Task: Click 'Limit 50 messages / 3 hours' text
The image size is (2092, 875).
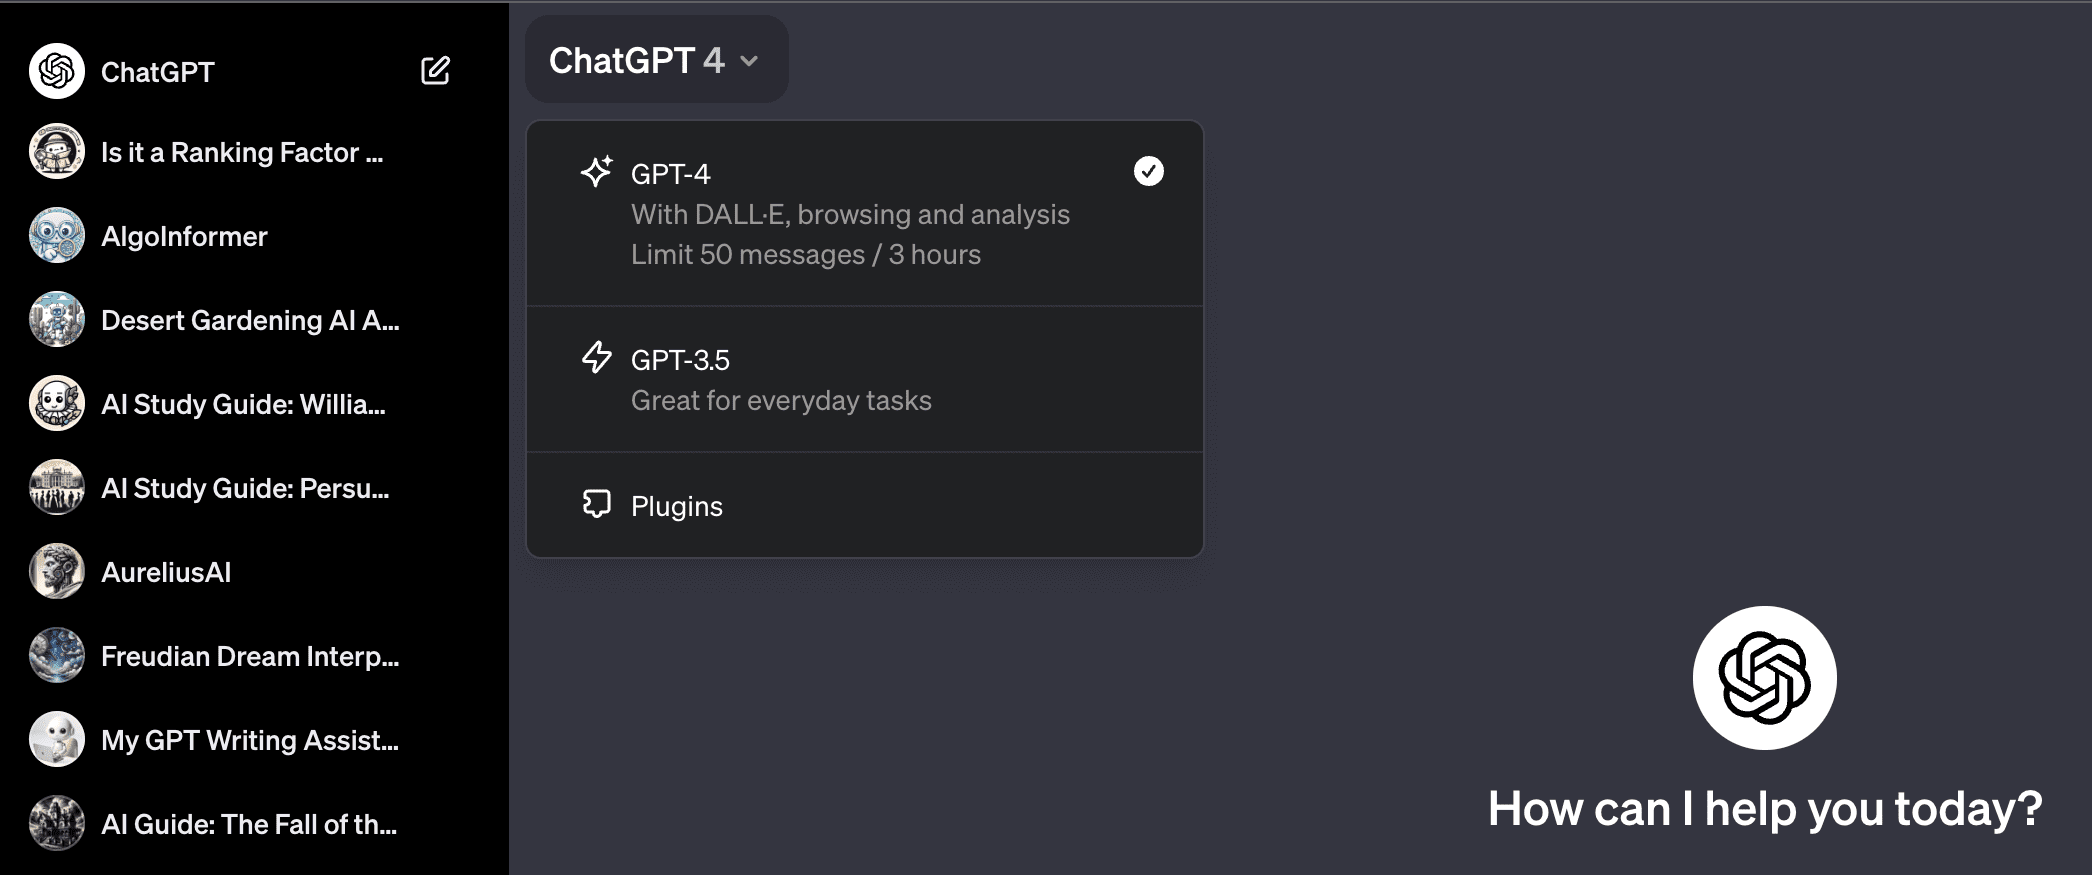Action: tap(806, 255)
